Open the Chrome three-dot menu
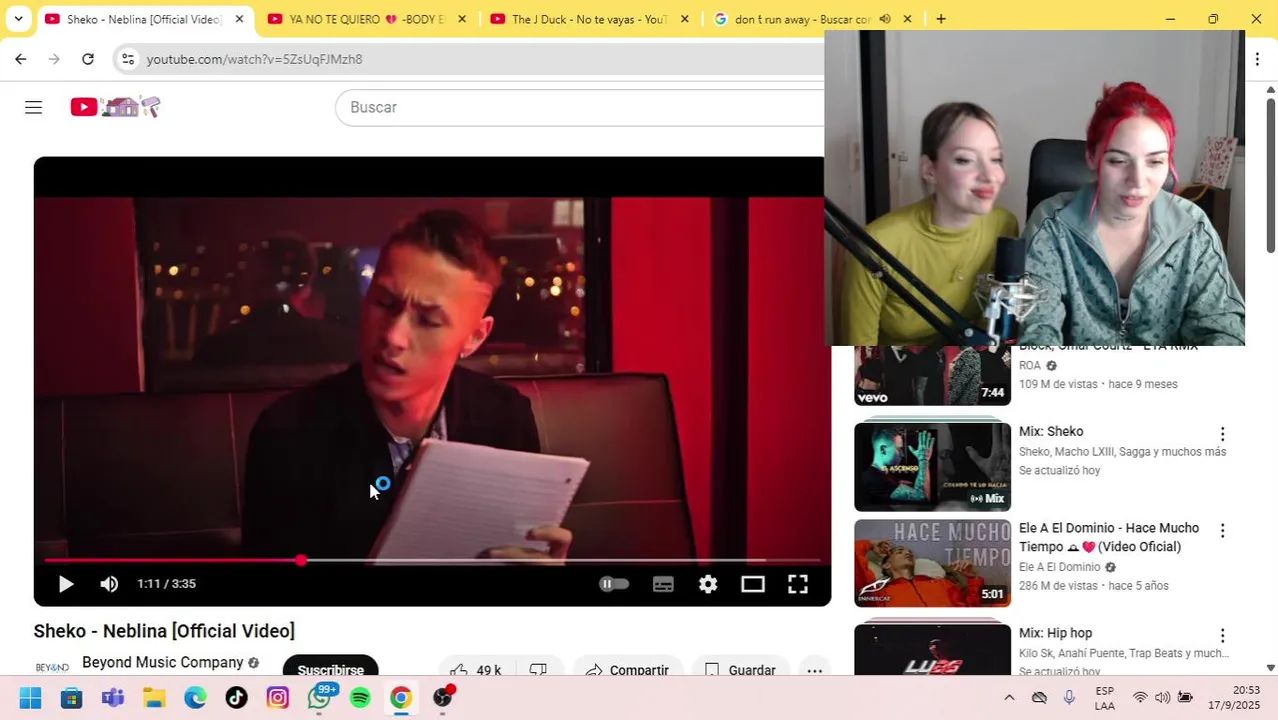This screenshot has height=720, width=1278. click(x=1257, y=59)
